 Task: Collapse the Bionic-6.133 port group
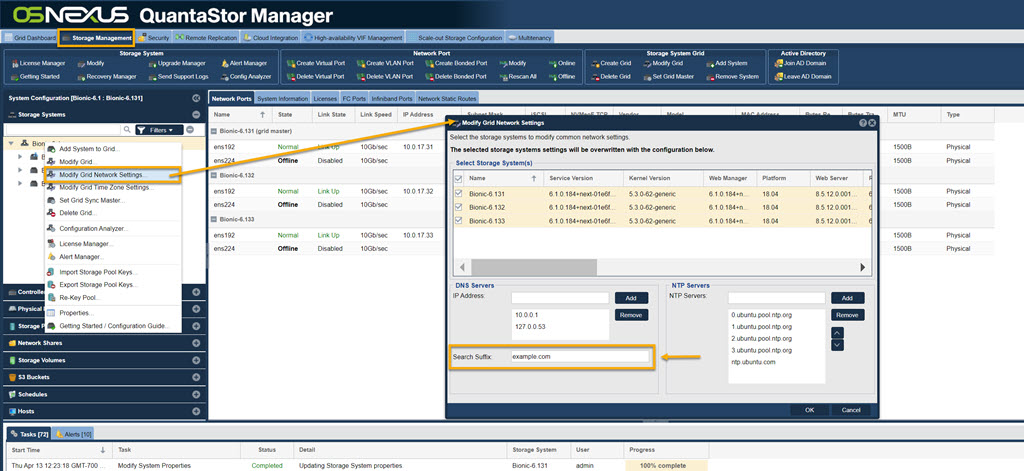214,219
